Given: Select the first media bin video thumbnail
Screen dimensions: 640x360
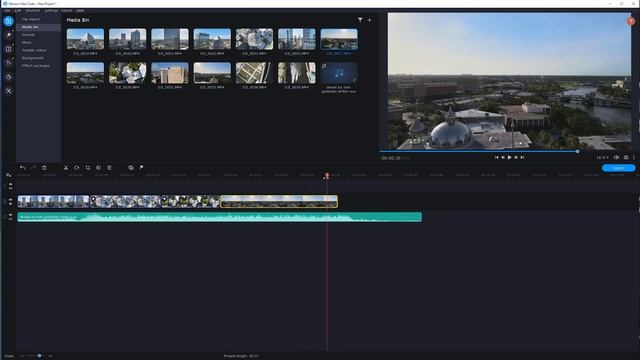Looking at the screenshot, I should pos(85,39).
